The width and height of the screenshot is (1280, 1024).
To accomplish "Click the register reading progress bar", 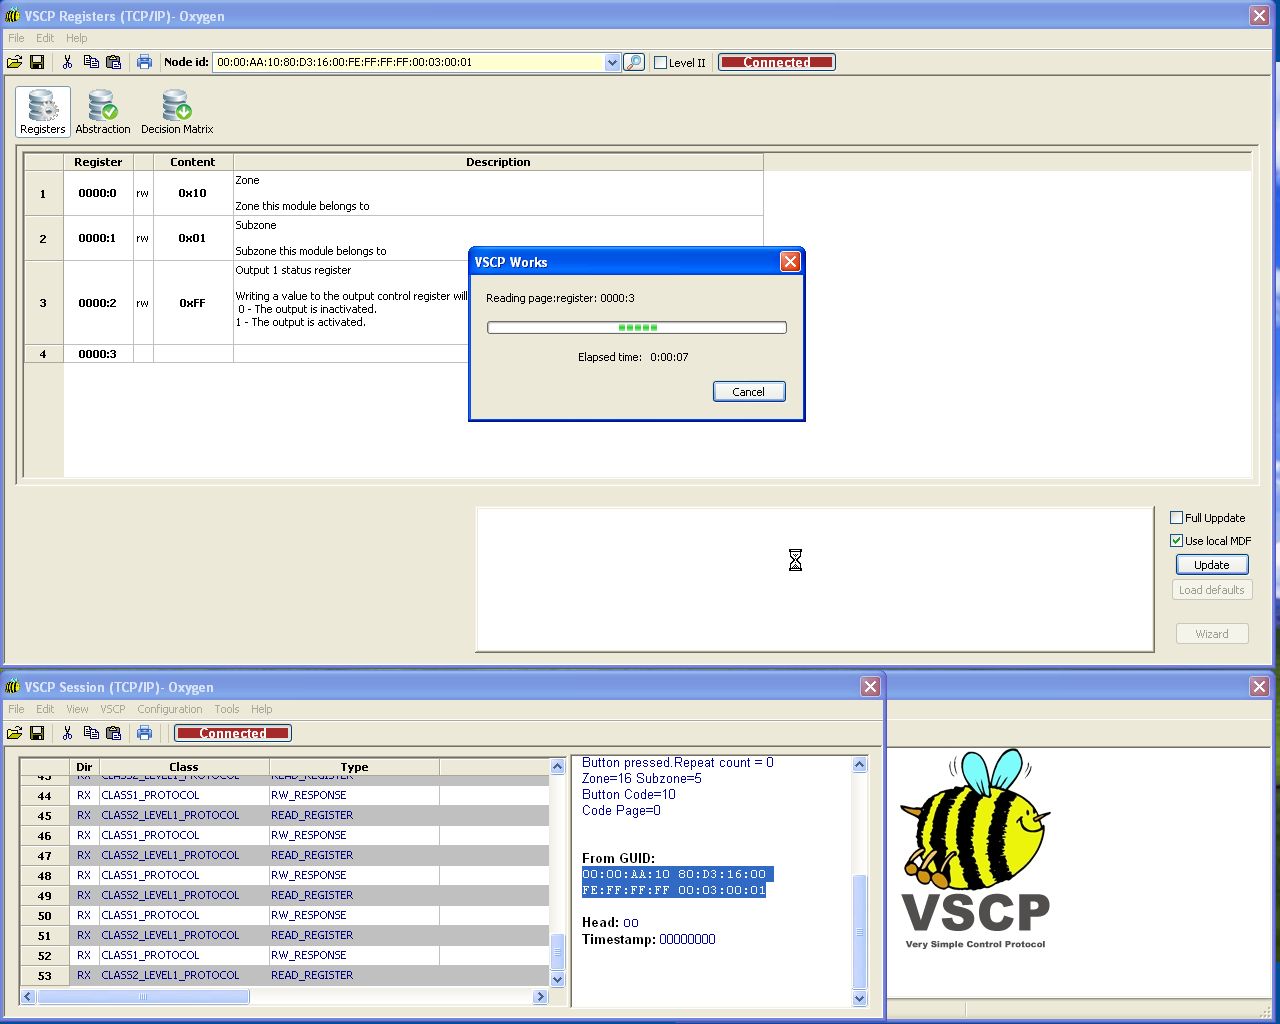I will pos(637,328).
